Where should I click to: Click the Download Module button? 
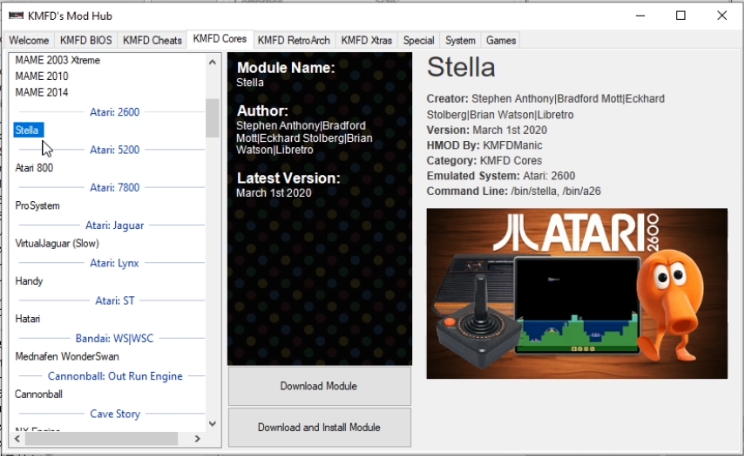coord(319,386)
